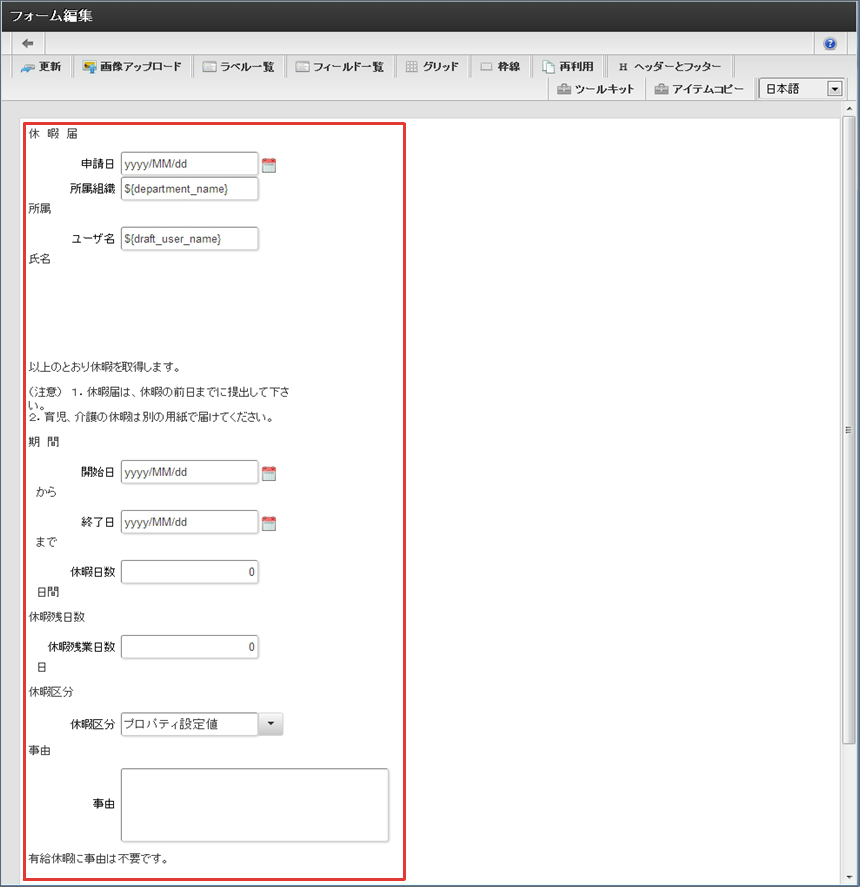Click the 事由 text area
The height and width of the screenshot is (887, 860).
pyautogui.click(x=255, y=804)
